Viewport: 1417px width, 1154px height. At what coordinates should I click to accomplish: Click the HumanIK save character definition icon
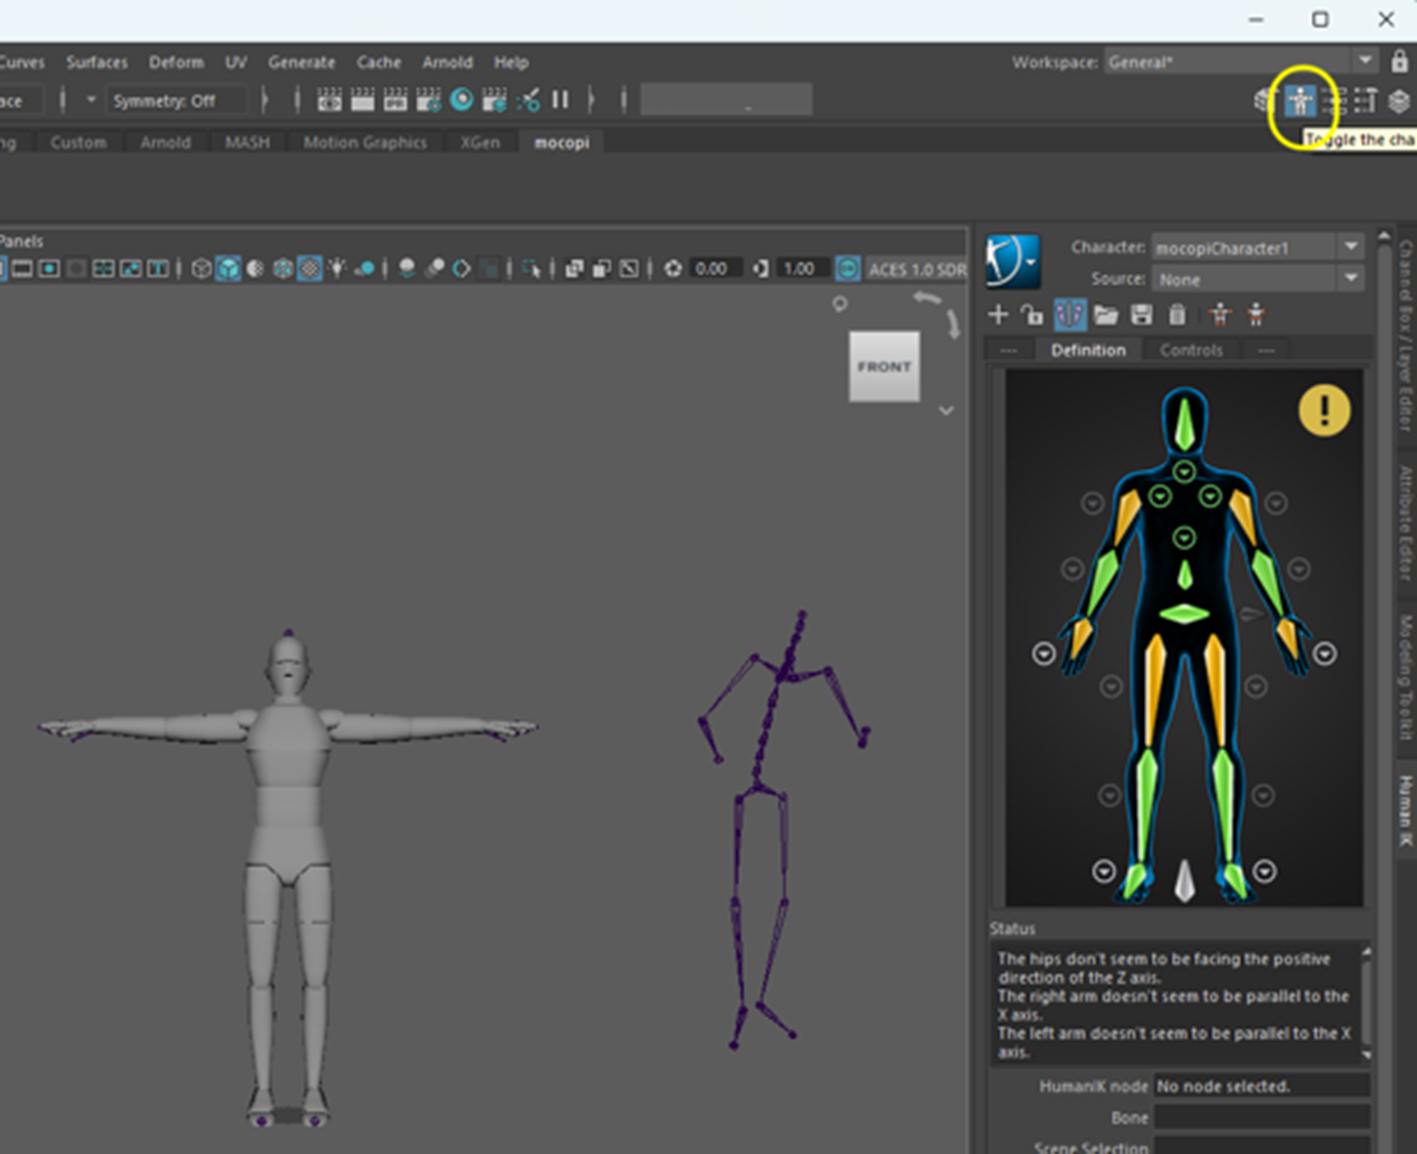[x=1141, y=315]
